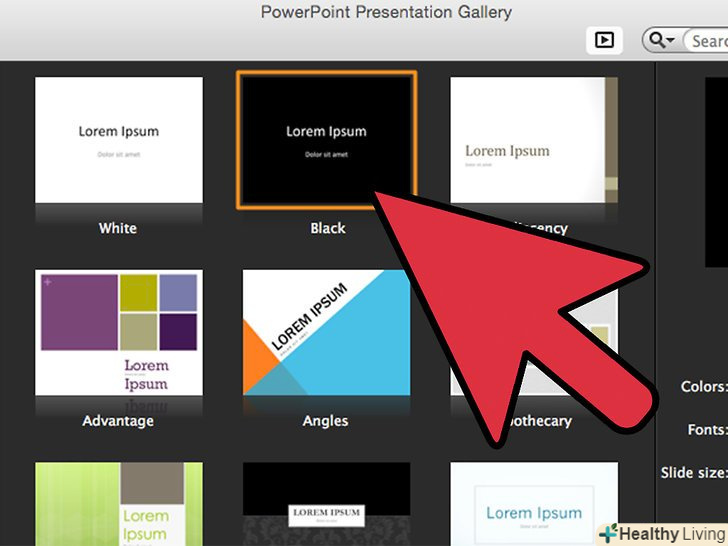Viewport: 728px width, 546px height.
Task: Pick the Angles theme thumbnail
Action: pos(326,332)
